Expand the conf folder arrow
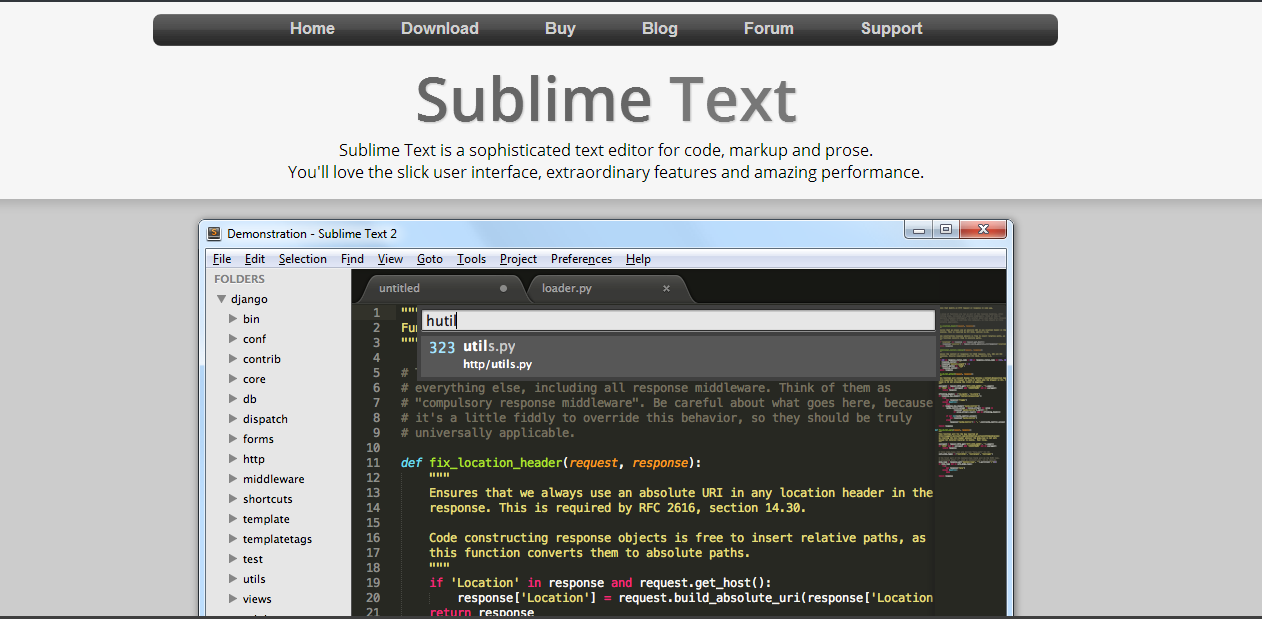The height and width of the screenshot is (619, 1262). (x=233, y=339)
